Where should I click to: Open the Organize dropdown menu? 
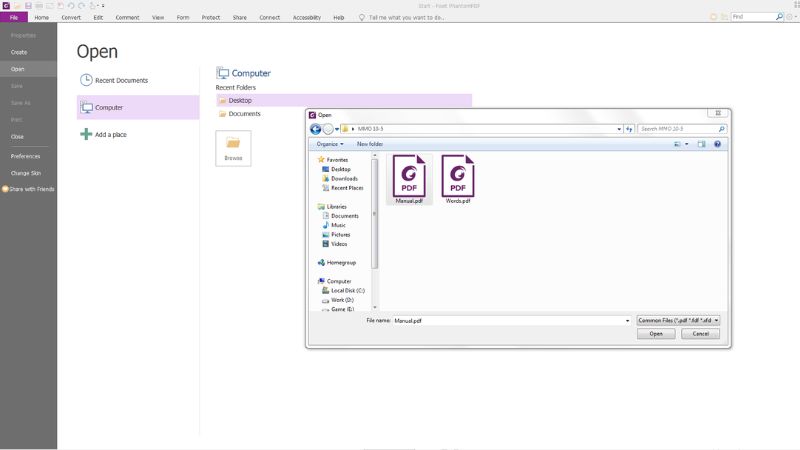(x=331, y=144)
